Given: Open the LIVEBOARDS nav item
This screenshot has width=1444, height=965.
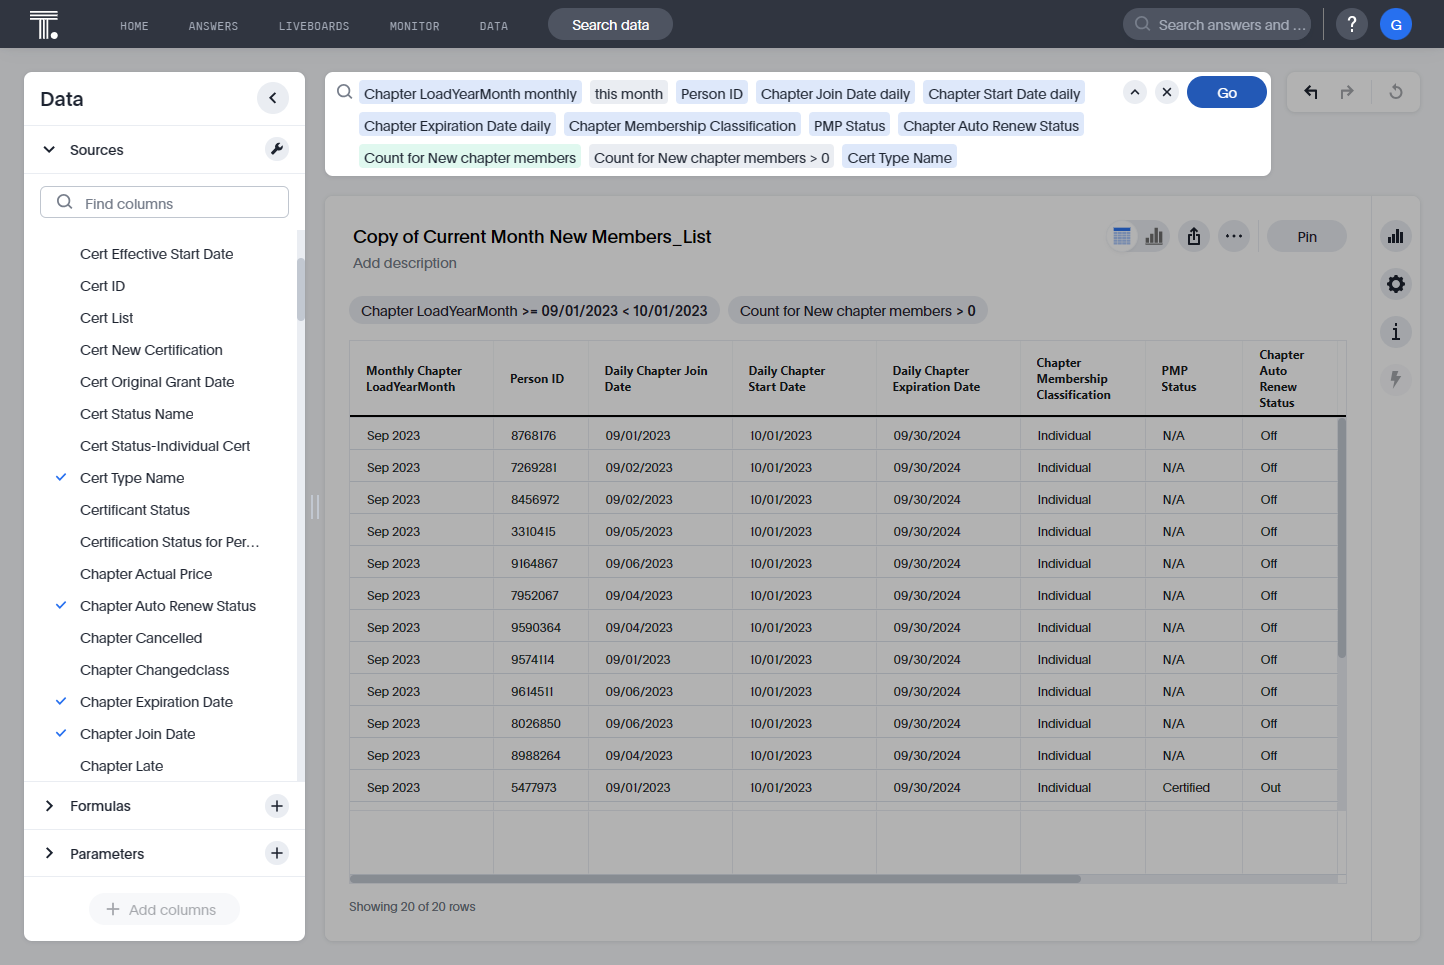Looking at the screenshot, I should click(314, 26).
